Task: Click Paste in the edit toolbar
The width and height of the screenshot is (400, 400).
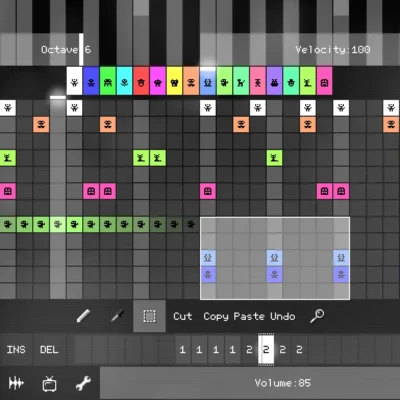Action: 249,316
